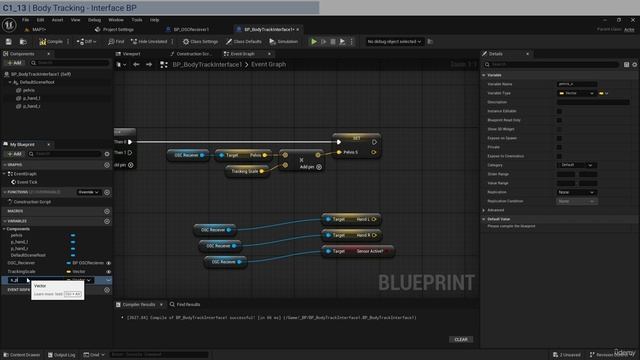
Task: Open the functions Override dropdown
Action: tap(89, 192)
